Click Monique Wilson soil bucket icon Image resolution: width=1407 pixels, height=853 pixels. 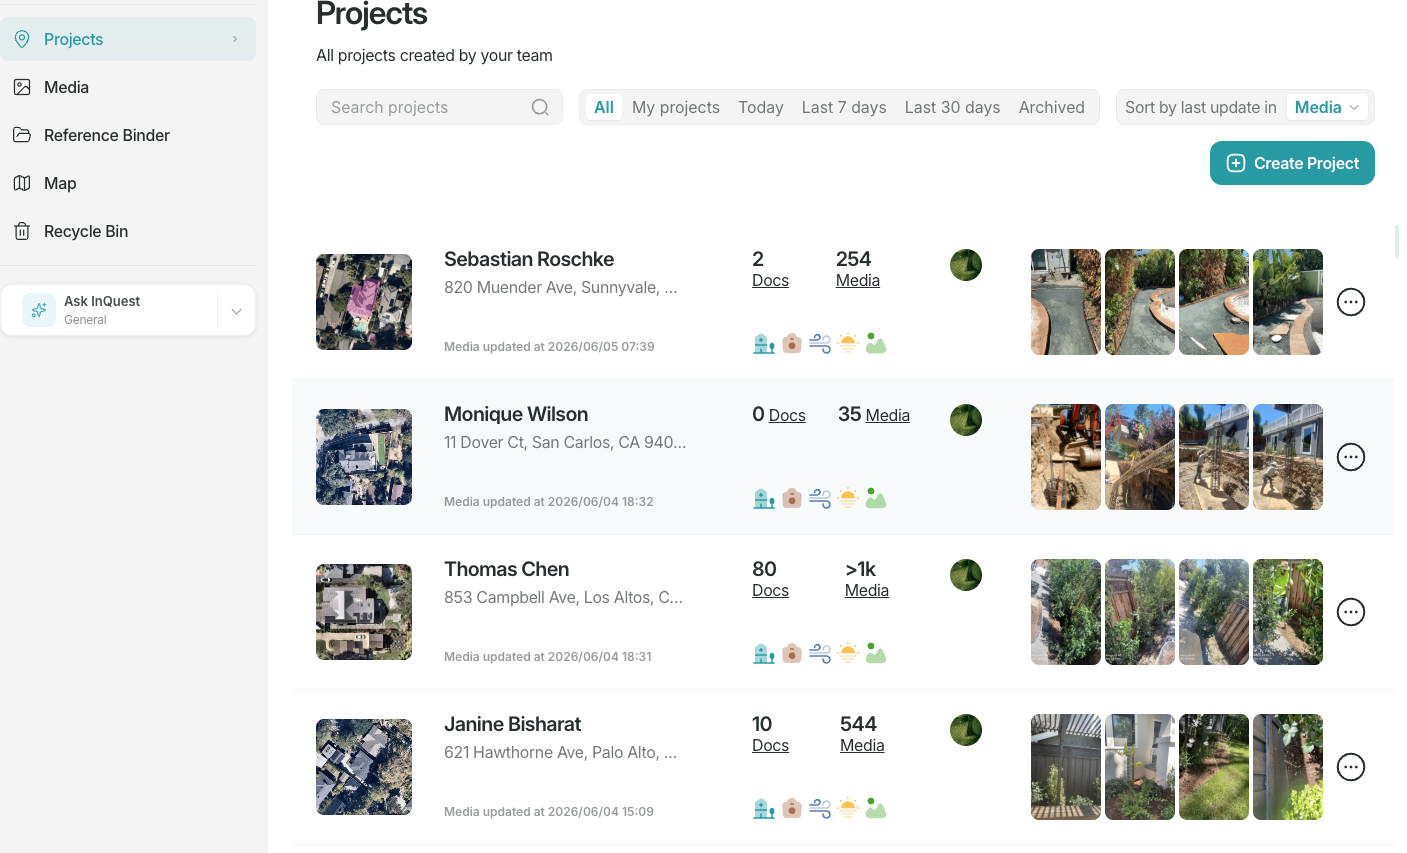coord(792,499)
